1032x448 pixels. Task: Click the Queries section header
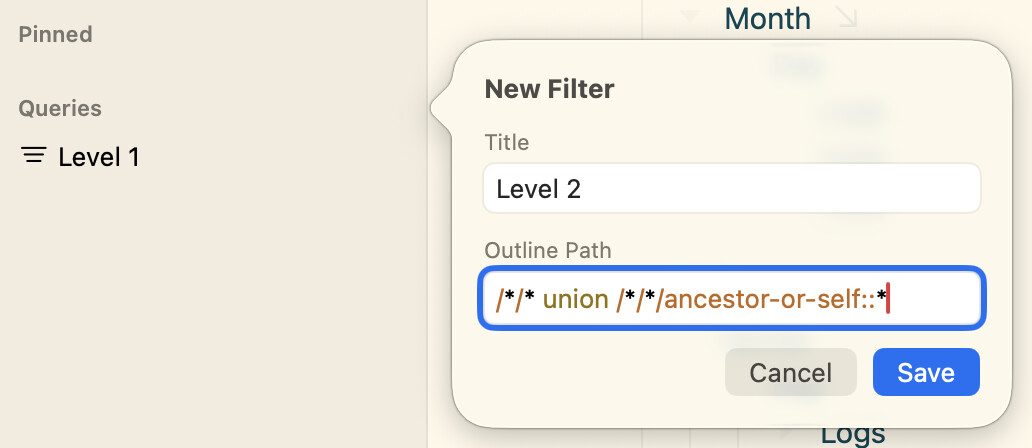(x=60, y=108)
